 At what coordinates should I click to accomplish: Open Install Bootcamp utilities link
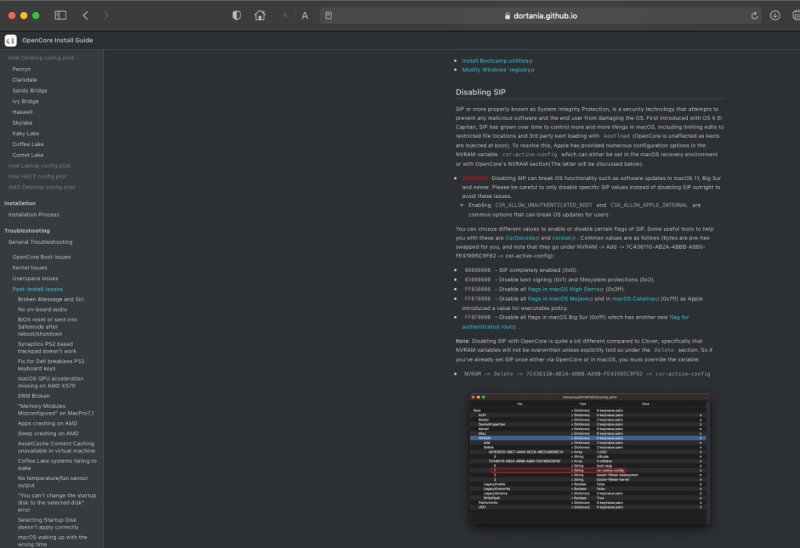(497, 61)
